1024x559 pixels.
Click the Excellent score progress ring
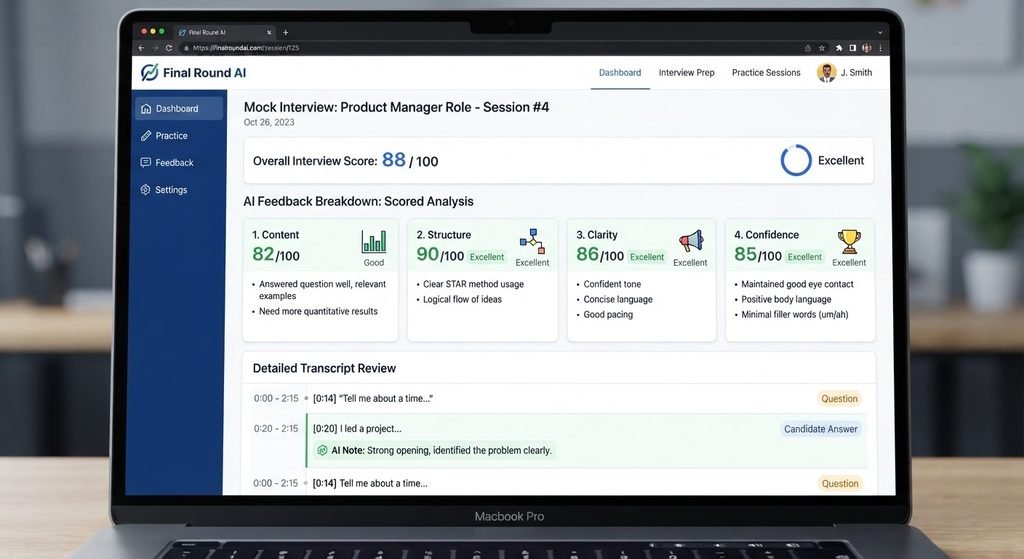[x=796, y=160]
